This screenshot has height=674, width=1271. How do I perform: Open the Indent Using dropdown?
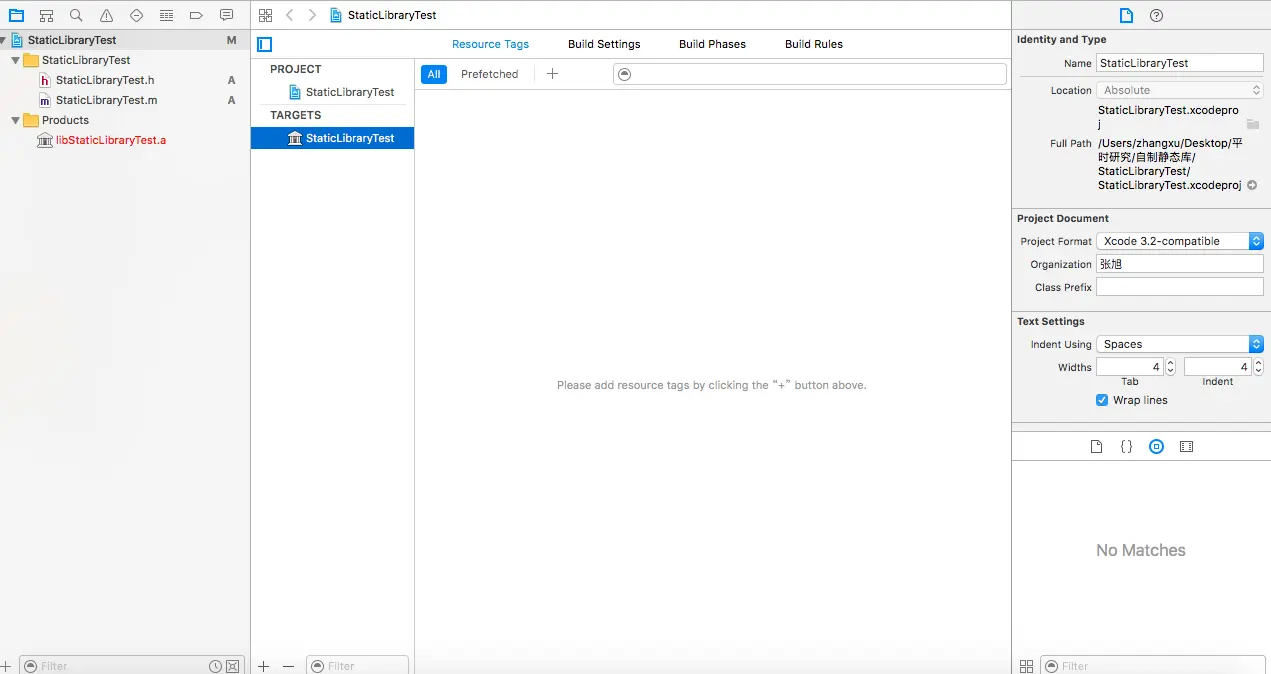[x=1180, y=344]
